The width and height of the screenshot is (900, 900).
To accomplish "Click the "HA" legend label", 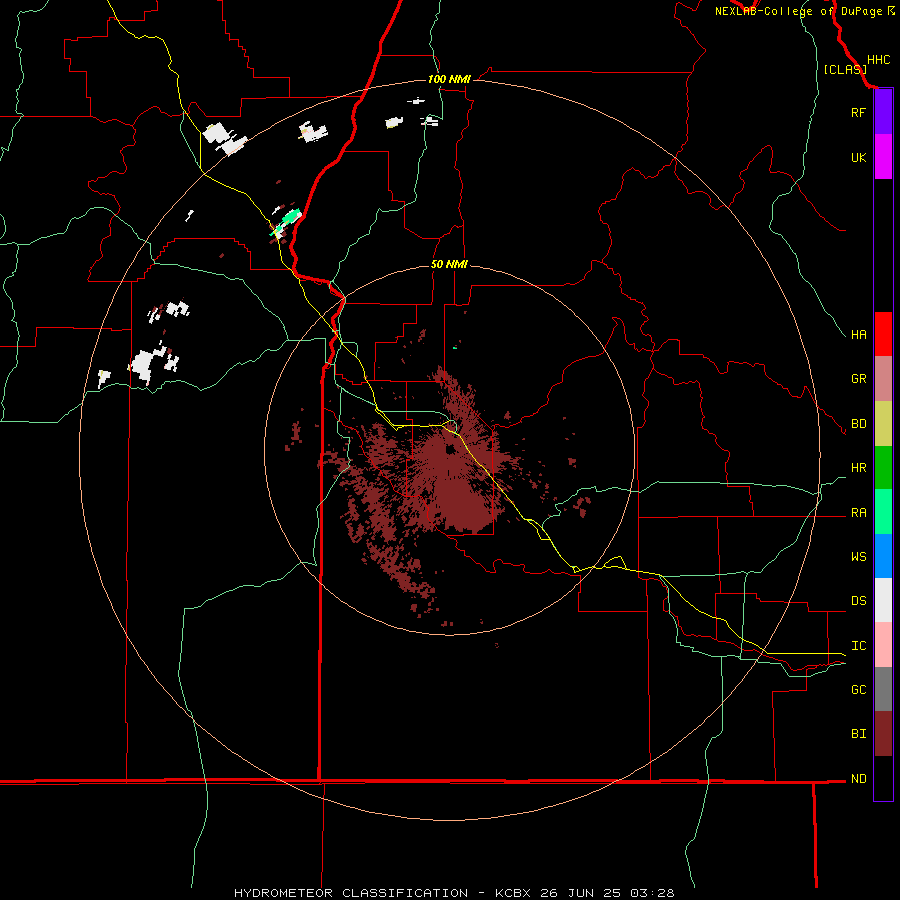I will pos(858,334).
